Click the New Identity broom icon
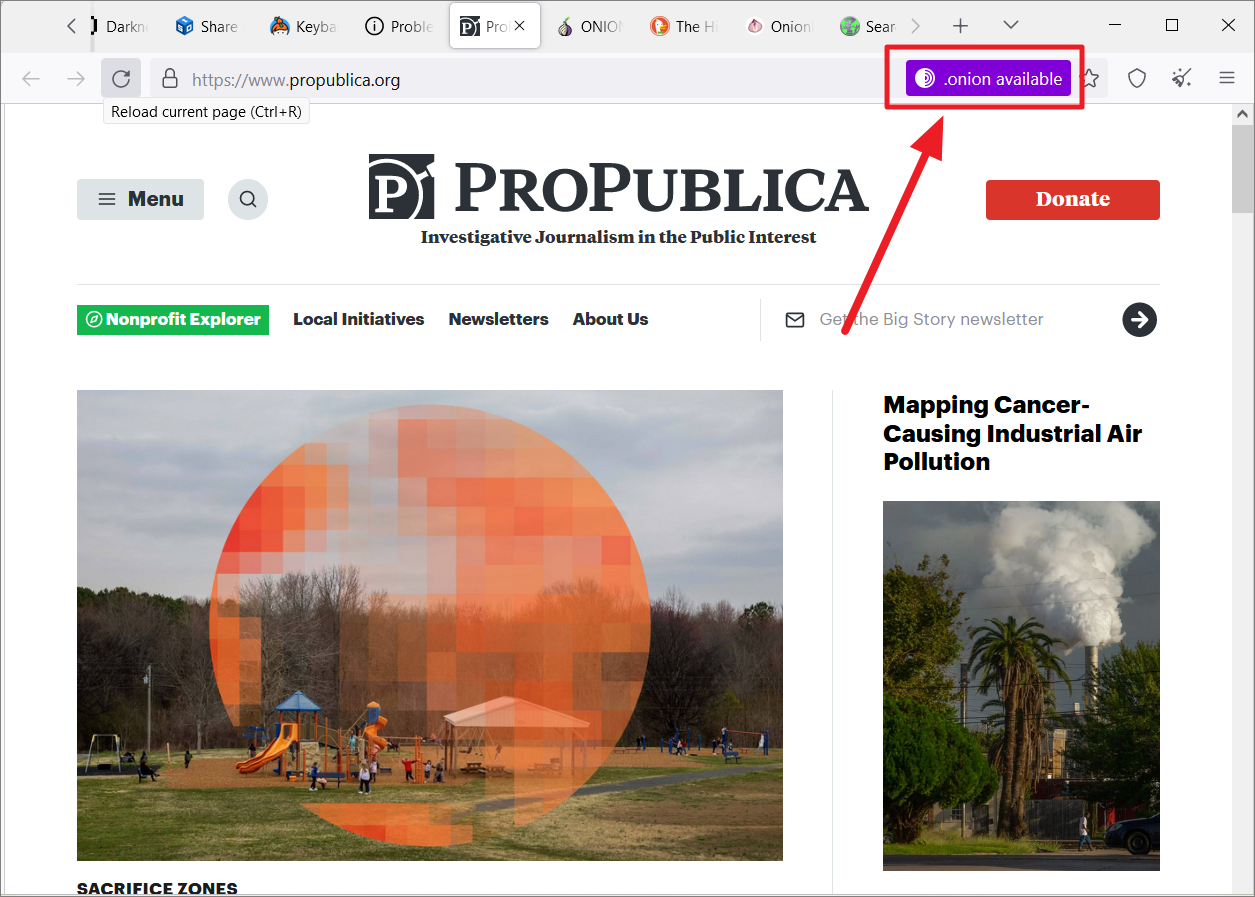The width and height of the screenshot is (1255, 897). pyautogui.click(x=1182, y=78)
